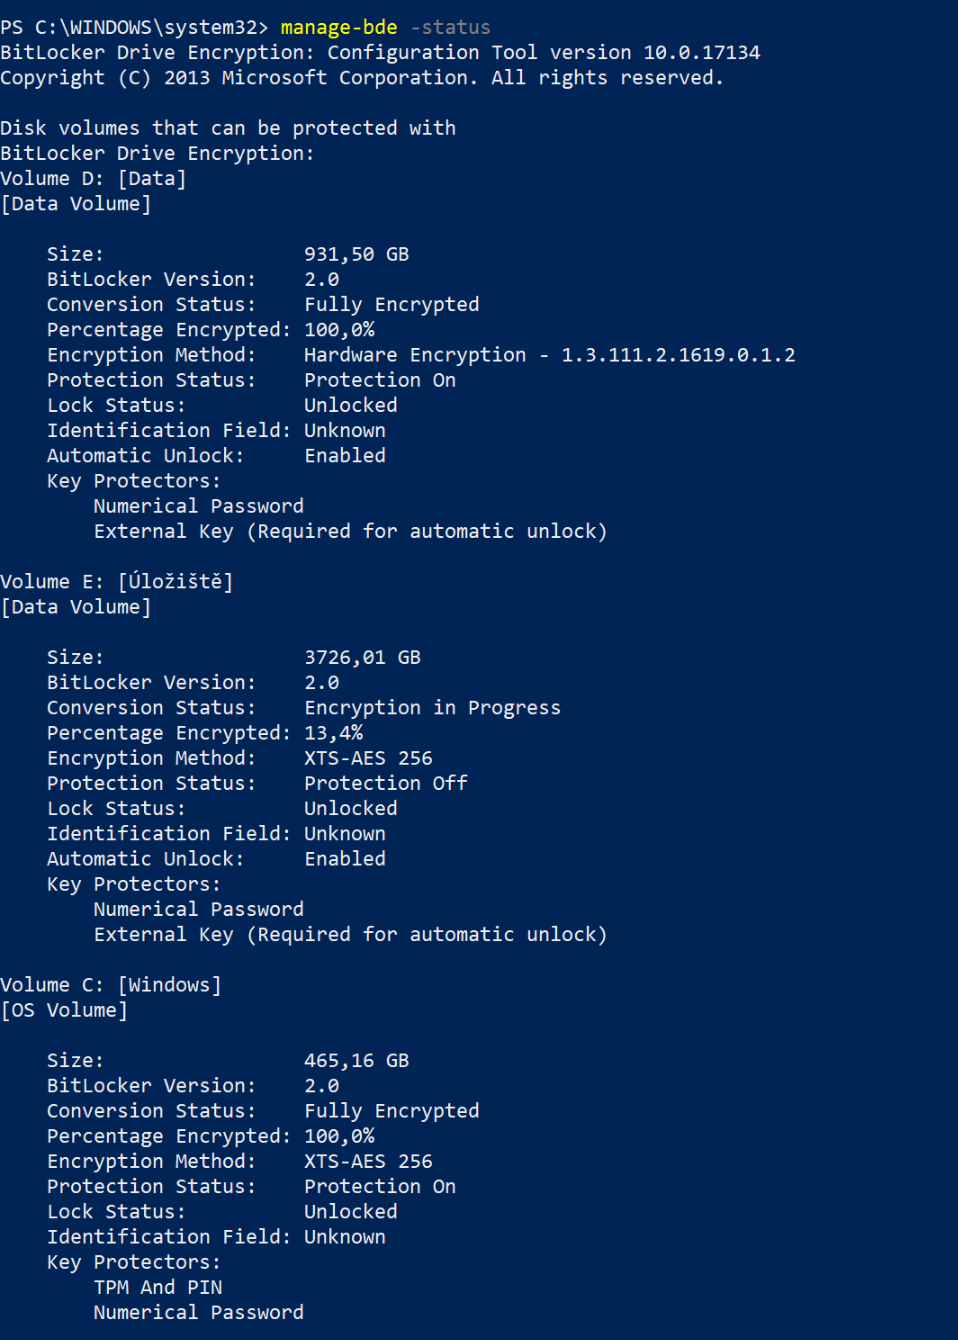Click the "Protection Off" status text
The image size is (958, 1340).
coord(385,783)
